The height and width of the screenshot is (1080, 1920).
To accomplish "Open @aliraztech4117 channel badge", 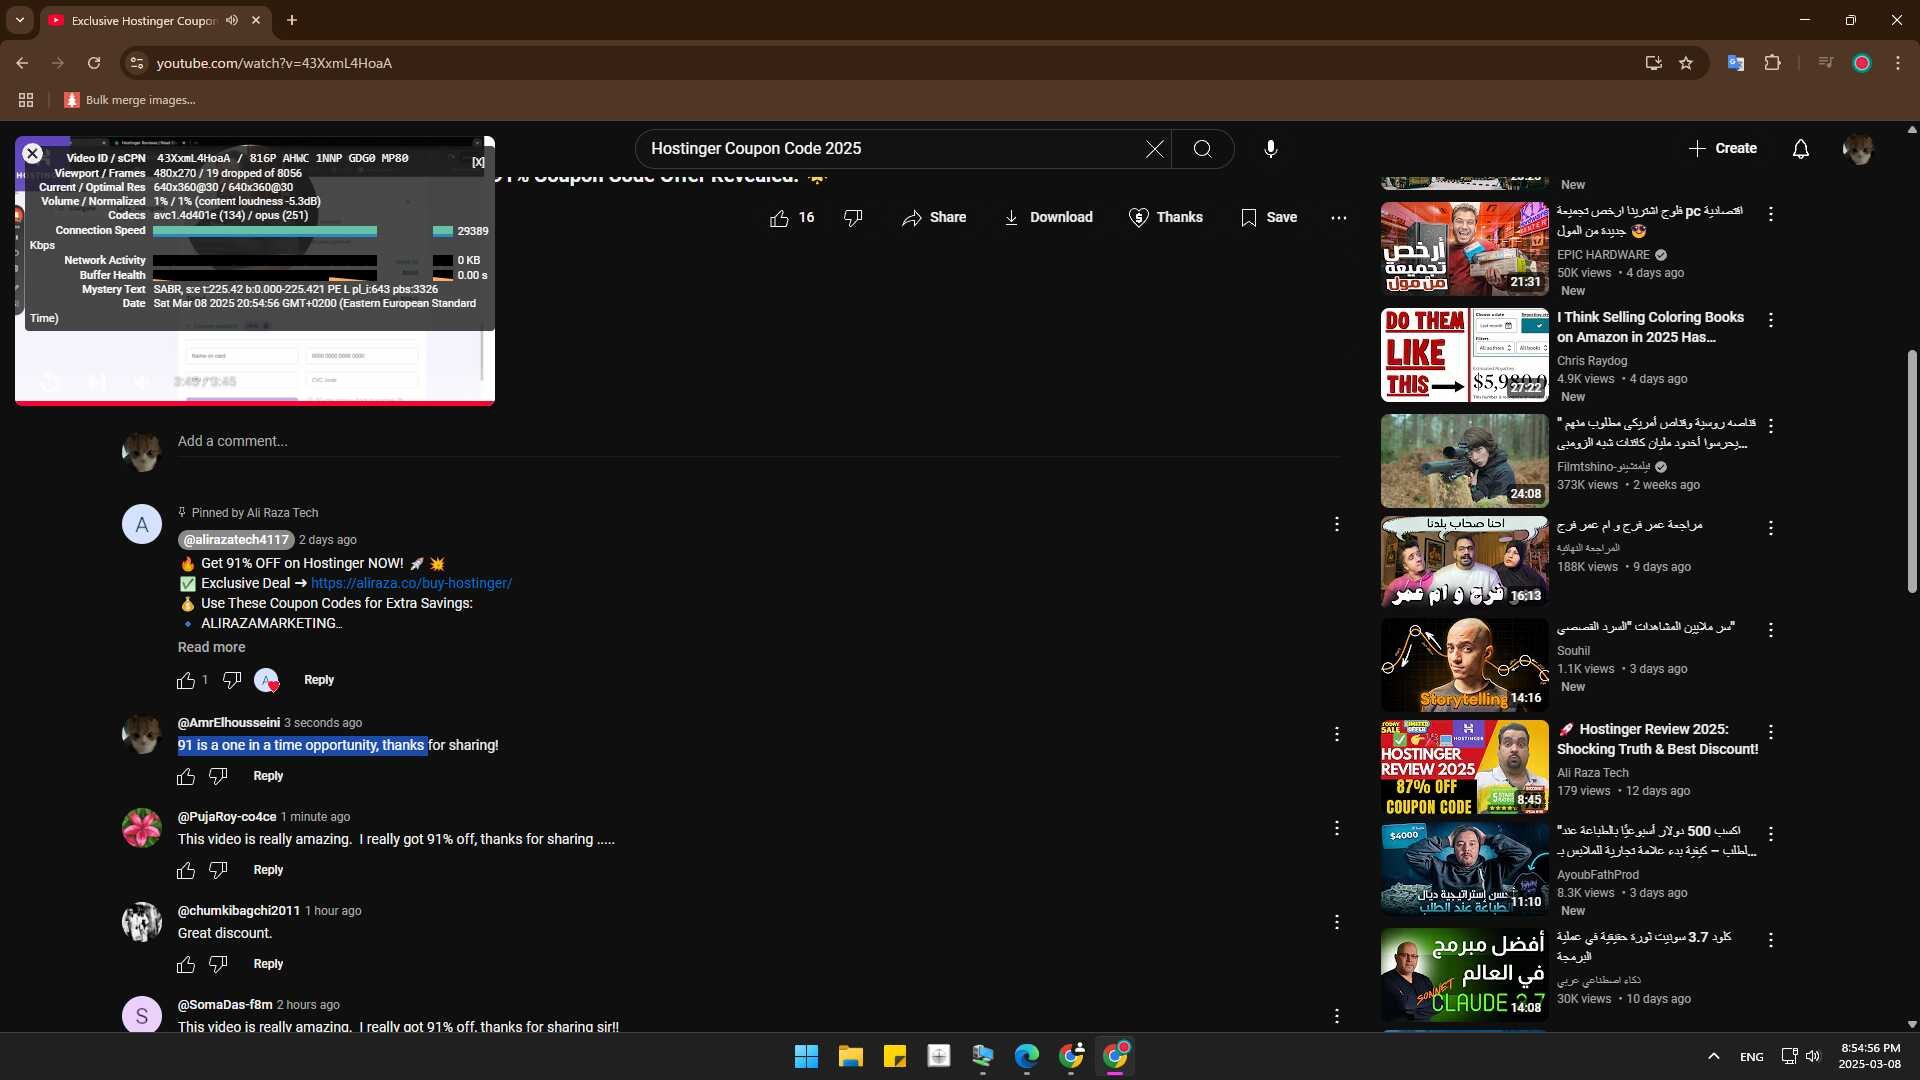I will [x=236, y=540].
